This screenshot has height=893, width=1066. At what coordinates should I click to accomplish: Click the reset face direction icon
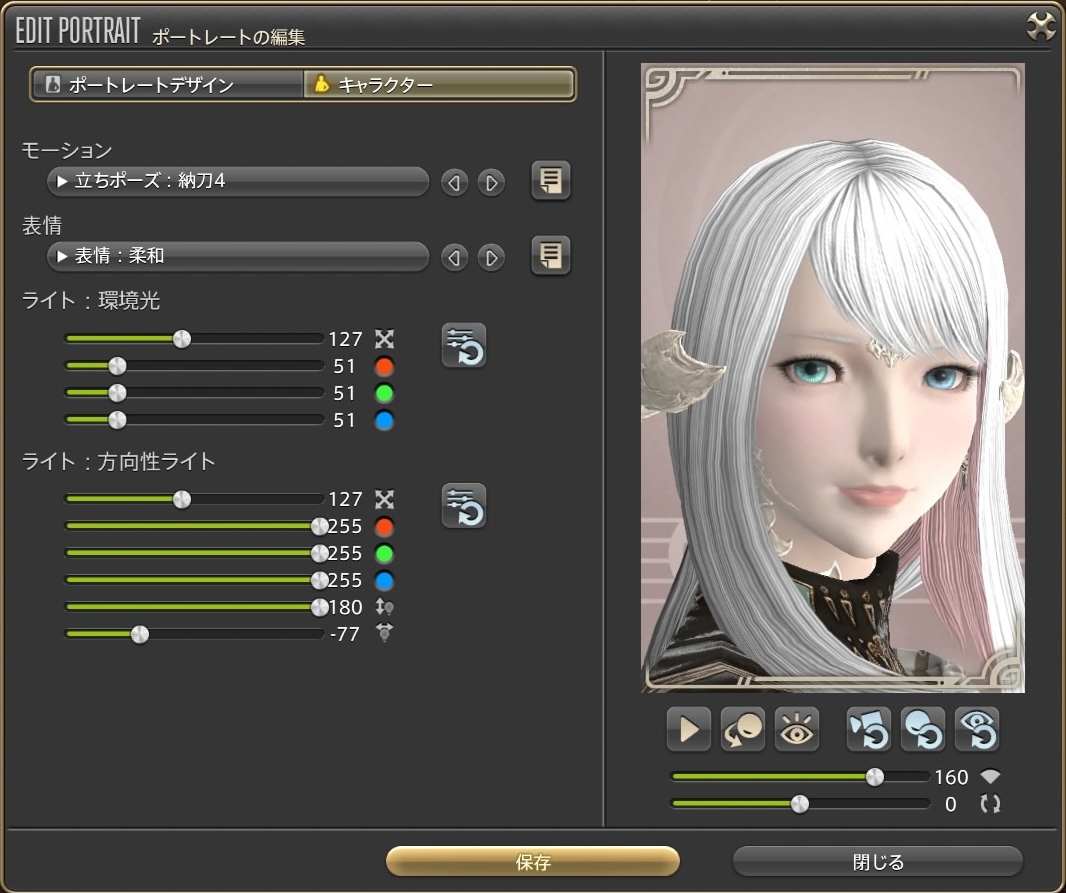click(x=922, y=730)
